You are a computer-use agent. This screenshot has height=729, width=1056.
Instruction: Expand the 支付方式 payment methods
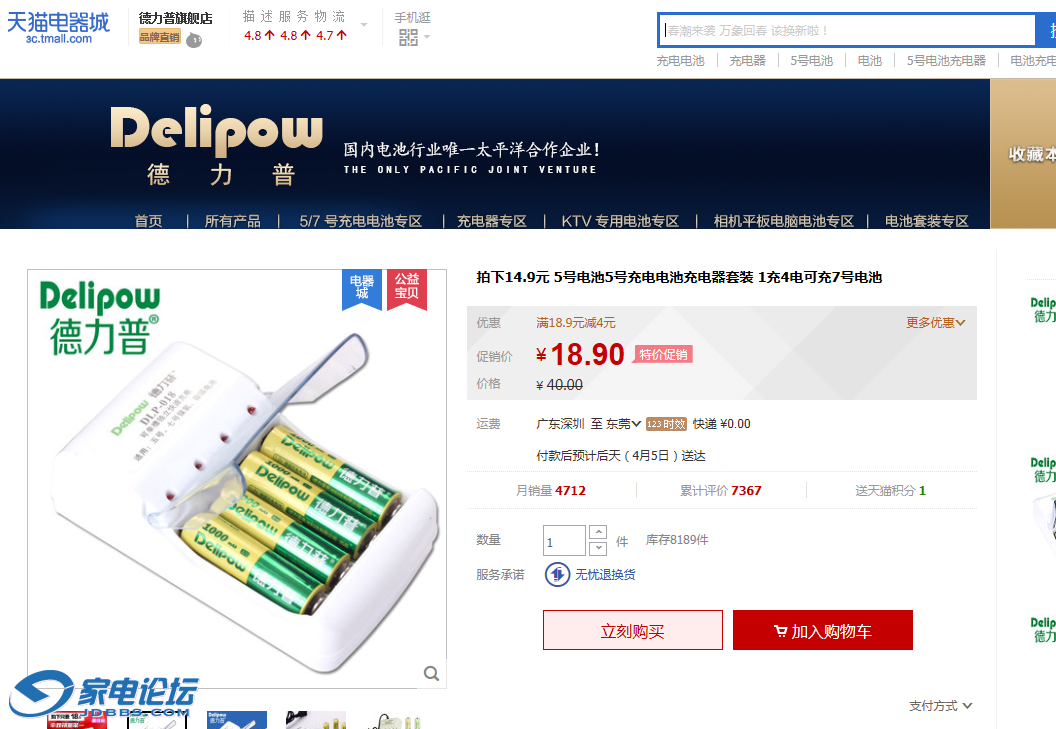[940, 705]
